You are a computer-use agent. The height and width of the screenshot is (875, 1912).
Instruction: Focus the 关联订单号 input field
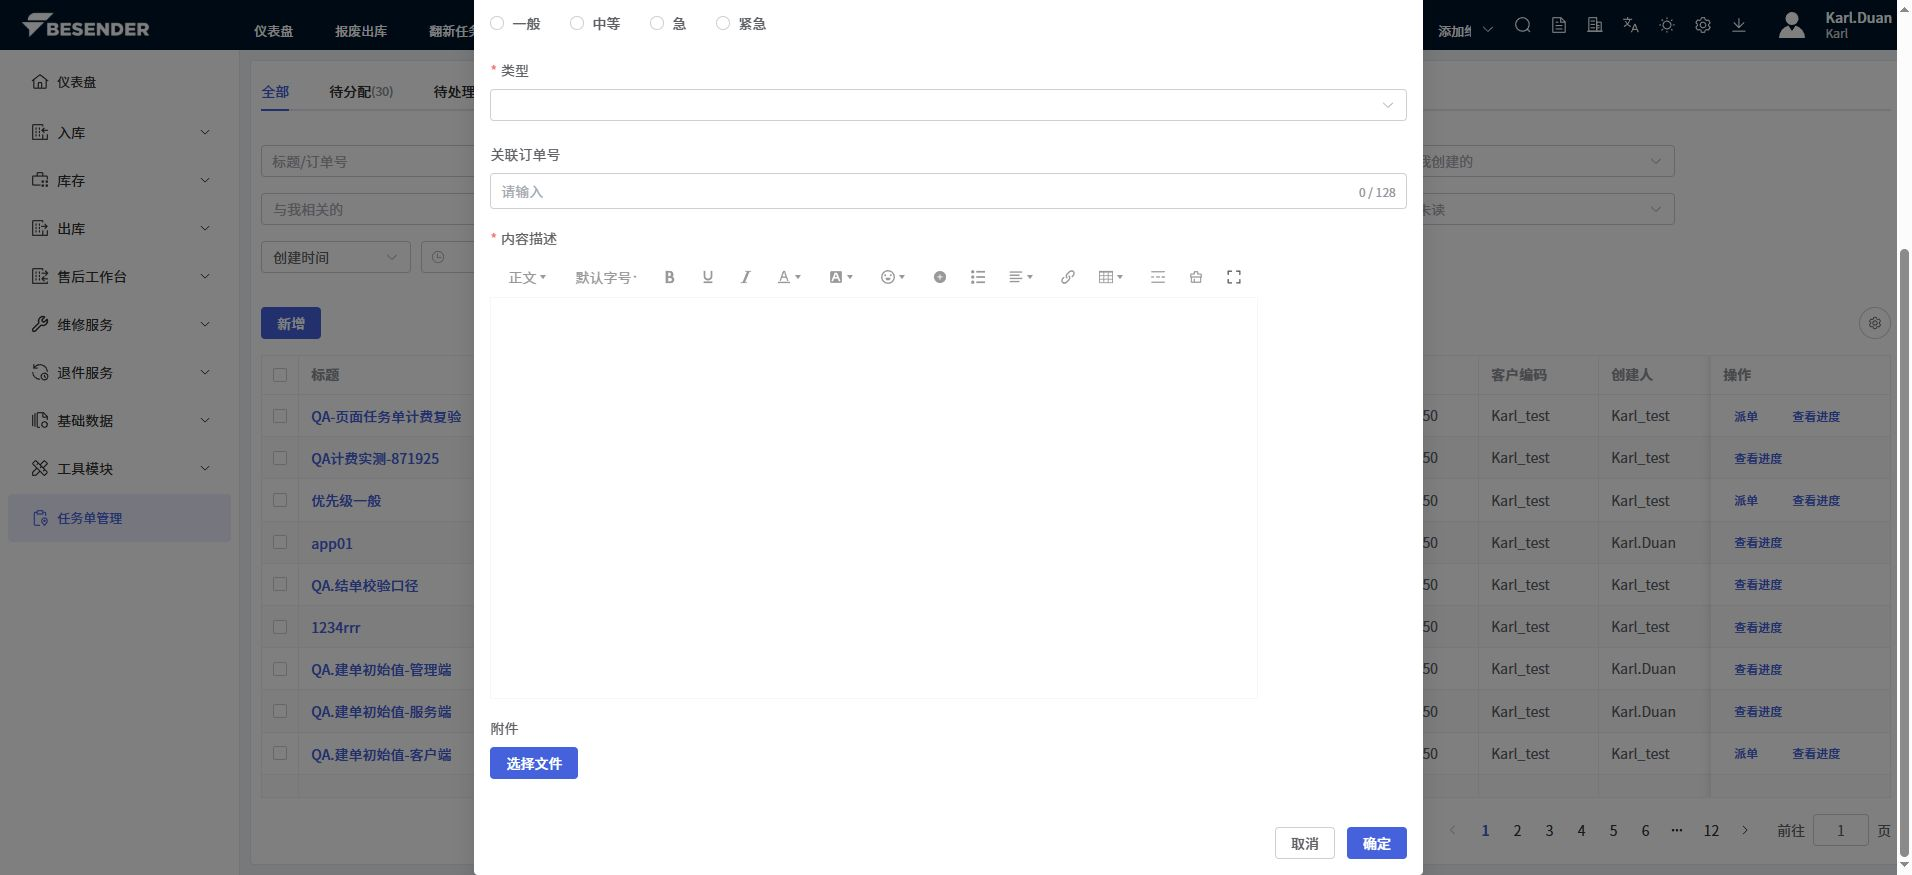coord(948,191)
